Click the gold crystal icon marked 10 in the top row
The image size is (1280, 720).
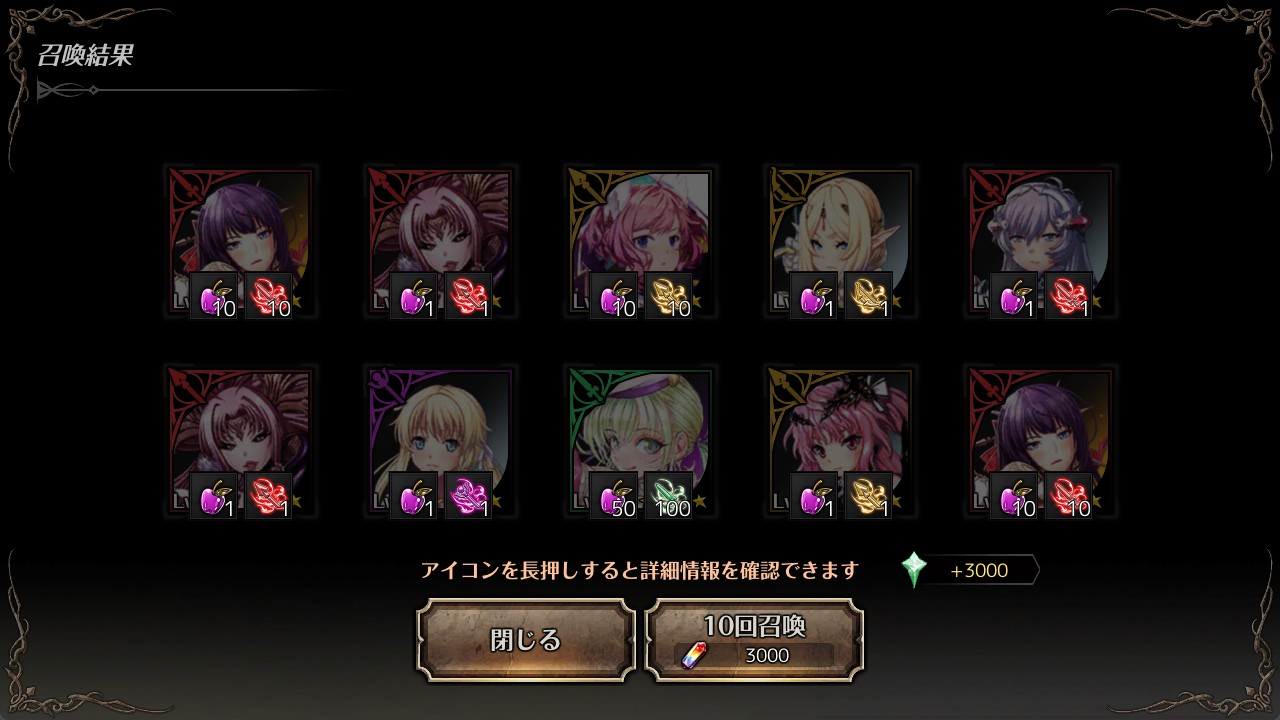tap(669, 296)
